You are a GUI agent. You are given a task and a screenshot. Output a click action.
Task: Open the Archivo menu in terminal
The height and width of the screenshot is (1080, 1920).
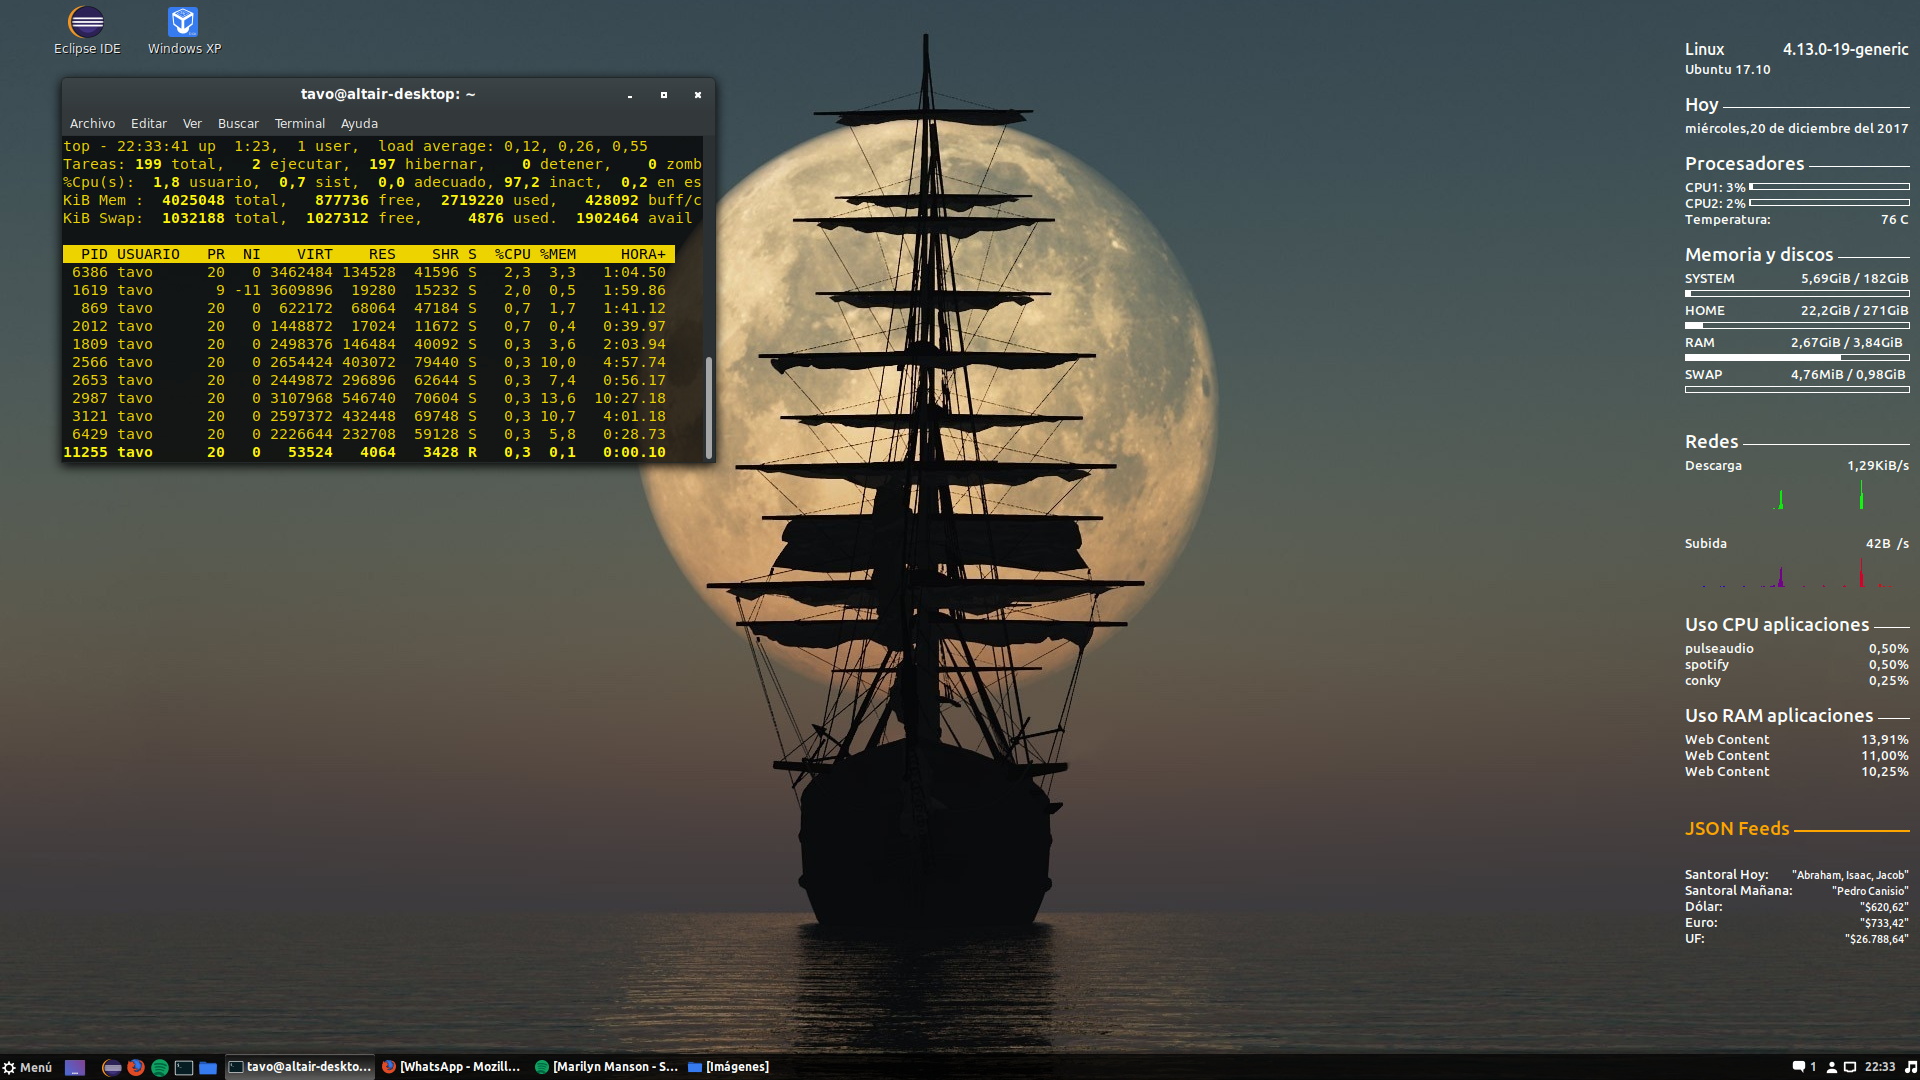click(92, 124)
